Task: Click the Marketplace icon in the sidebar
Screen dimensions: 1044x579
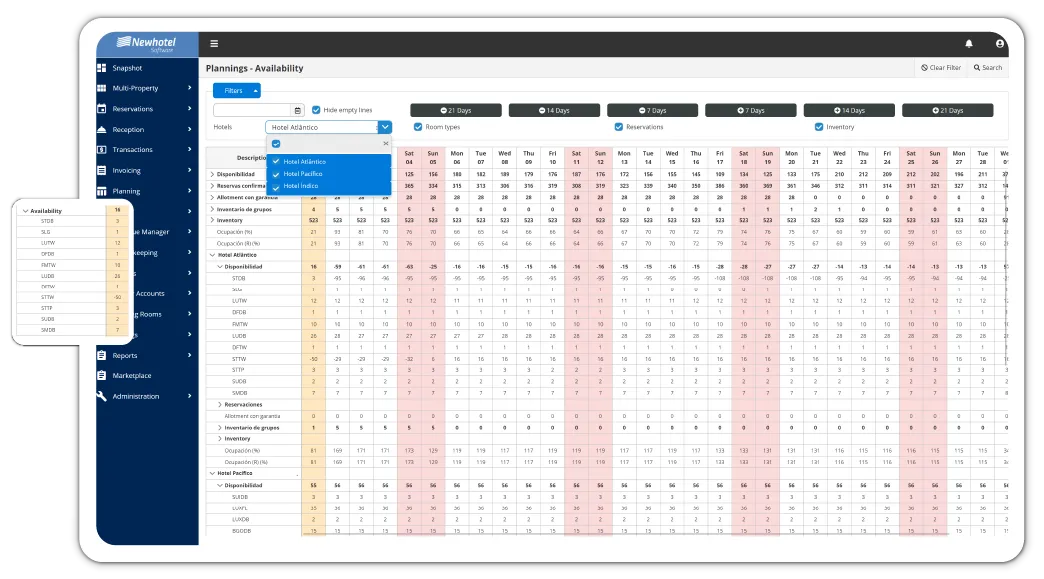Action: (x=101, y=375)
